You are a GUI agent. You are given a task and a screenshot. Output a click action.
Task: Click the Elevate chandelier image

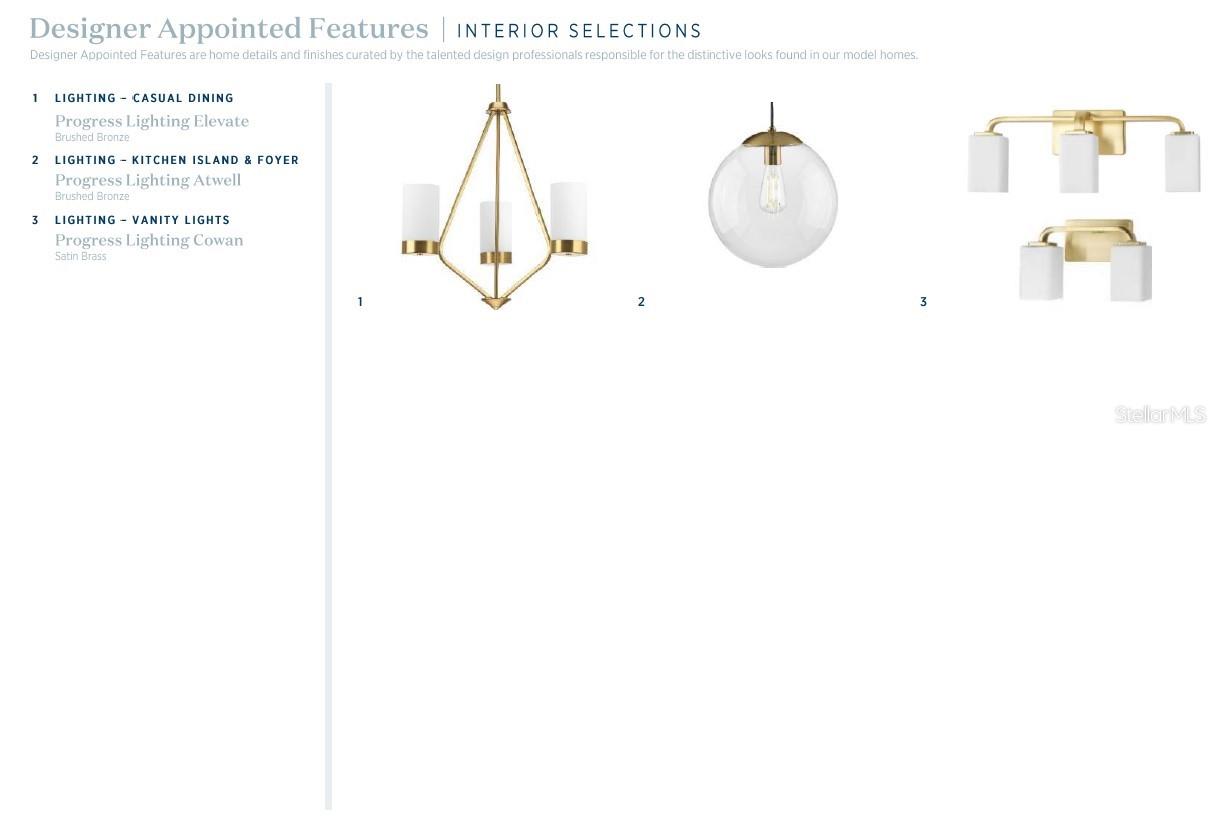pos(495,200)
